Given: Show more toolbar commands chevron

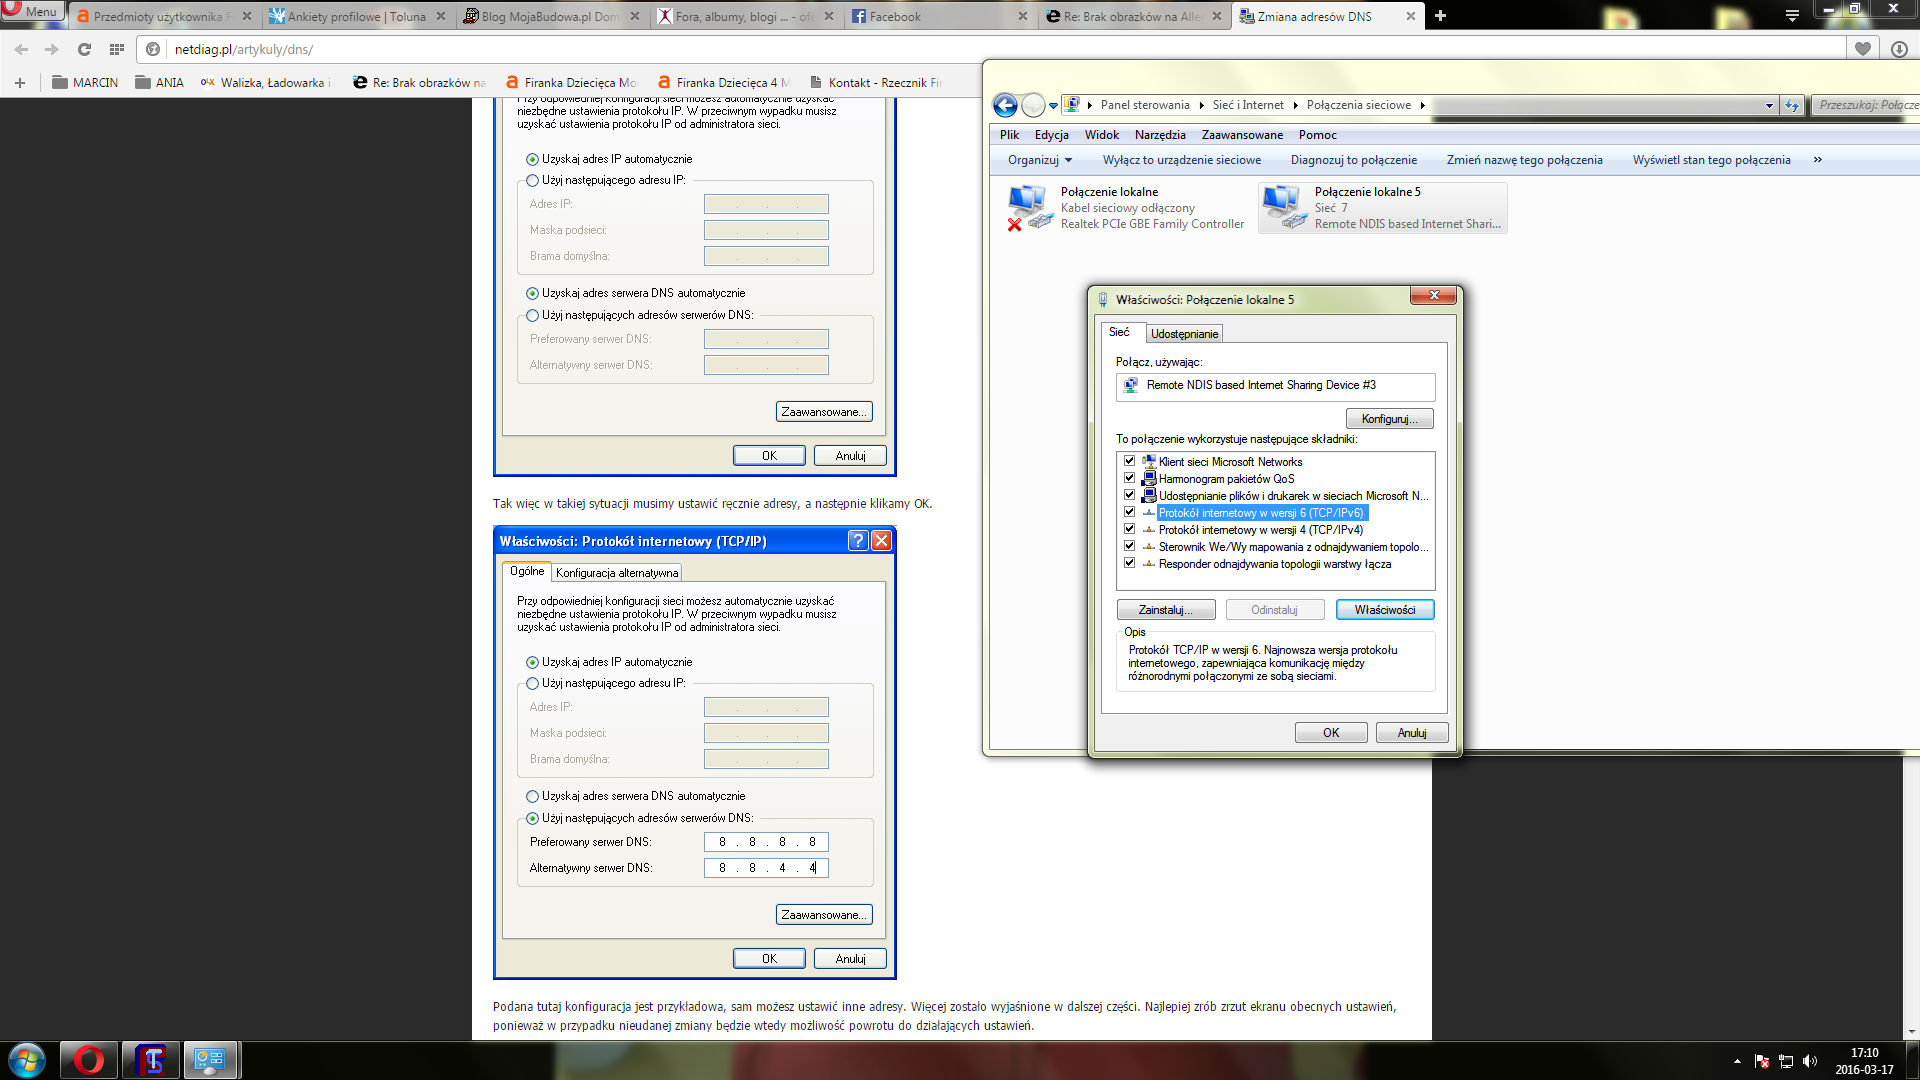Looking at the screenshot, I should [1817, 160].
